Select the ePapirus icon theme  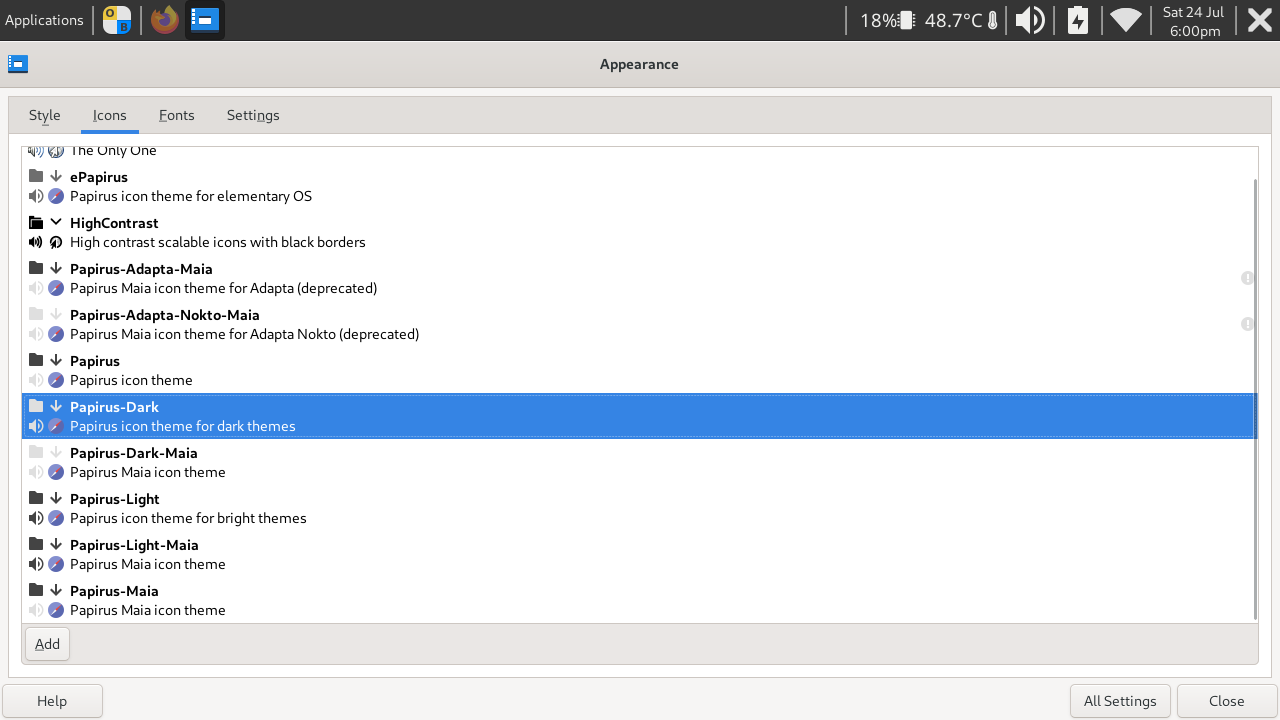[x=99, y=177]
